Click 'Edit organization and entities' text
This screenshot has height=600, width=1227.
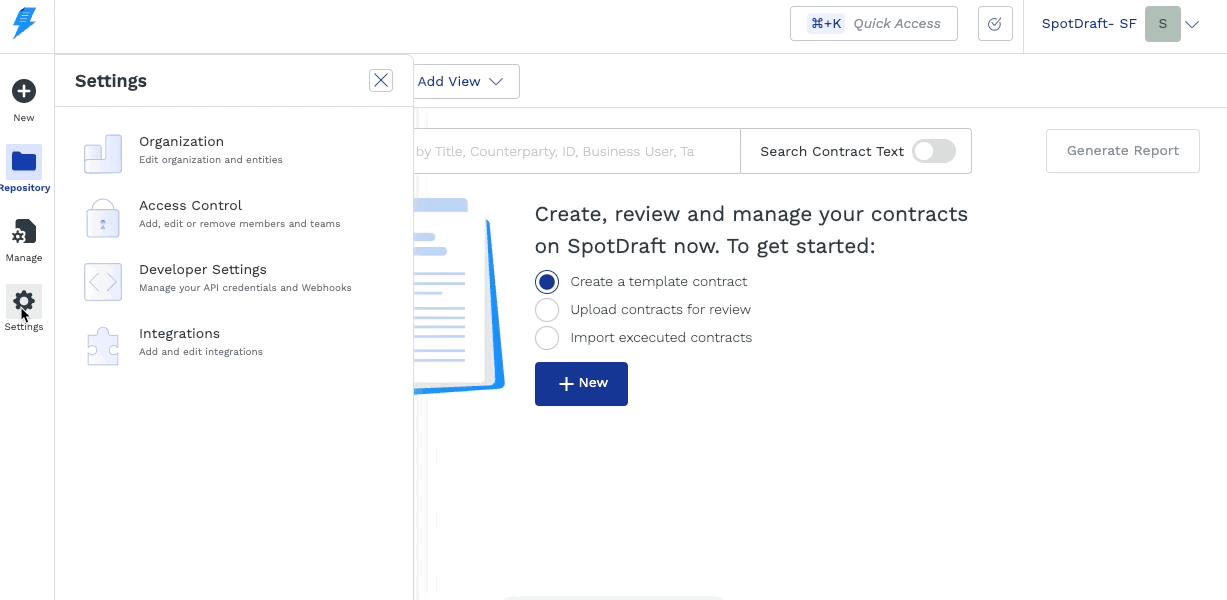click(x=211, y=160)
